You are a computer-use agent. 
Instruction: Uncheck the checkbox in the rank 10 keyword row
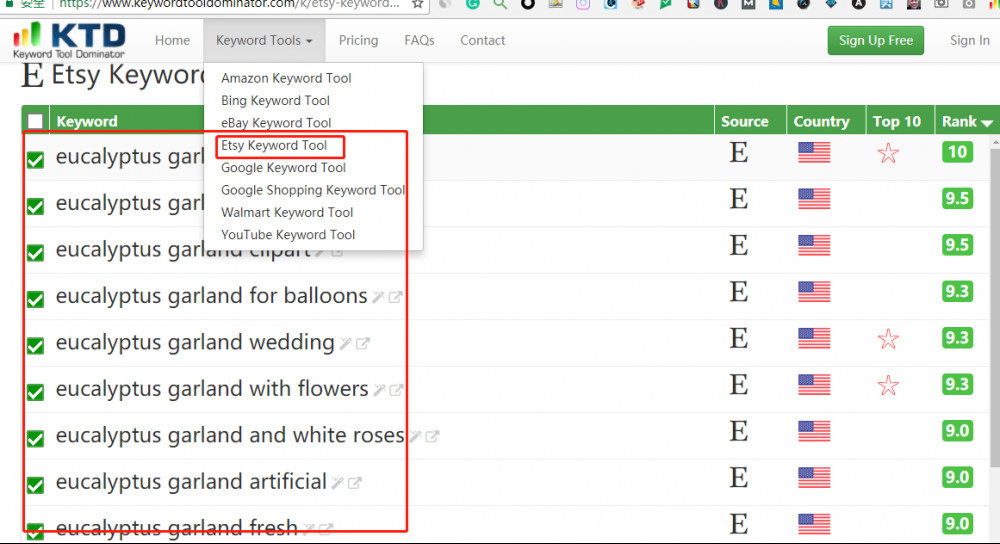[36, 159]
